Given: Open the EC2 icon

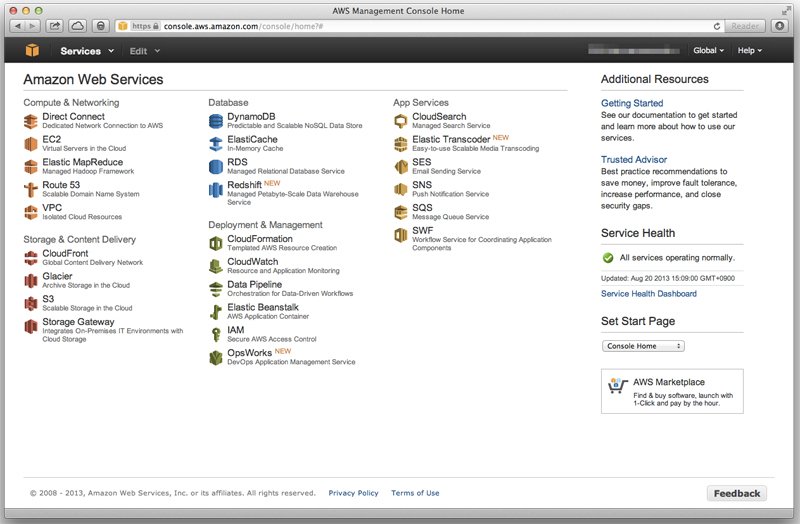Looking at the screenshot, I should tap(31, 144).
